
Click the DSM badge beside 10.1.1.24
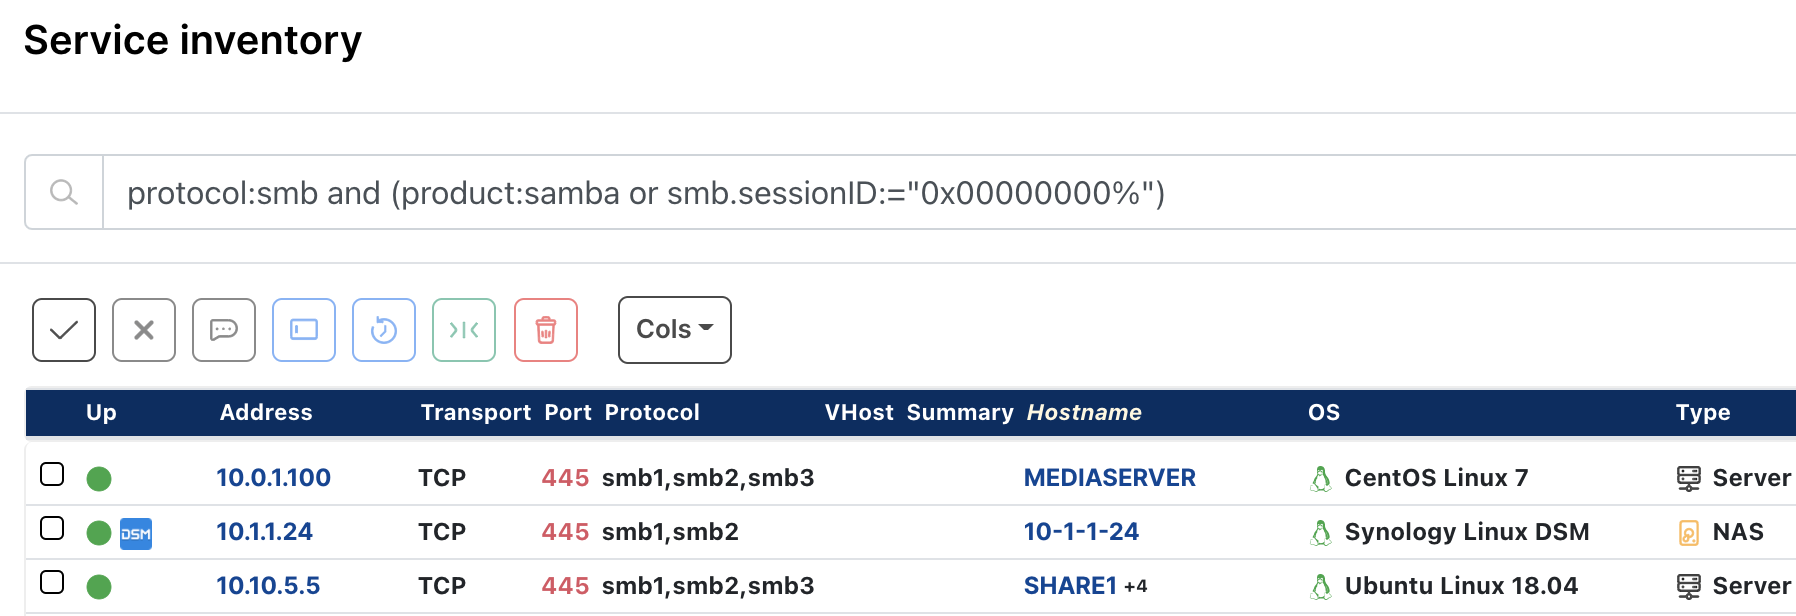pos(135,533)
